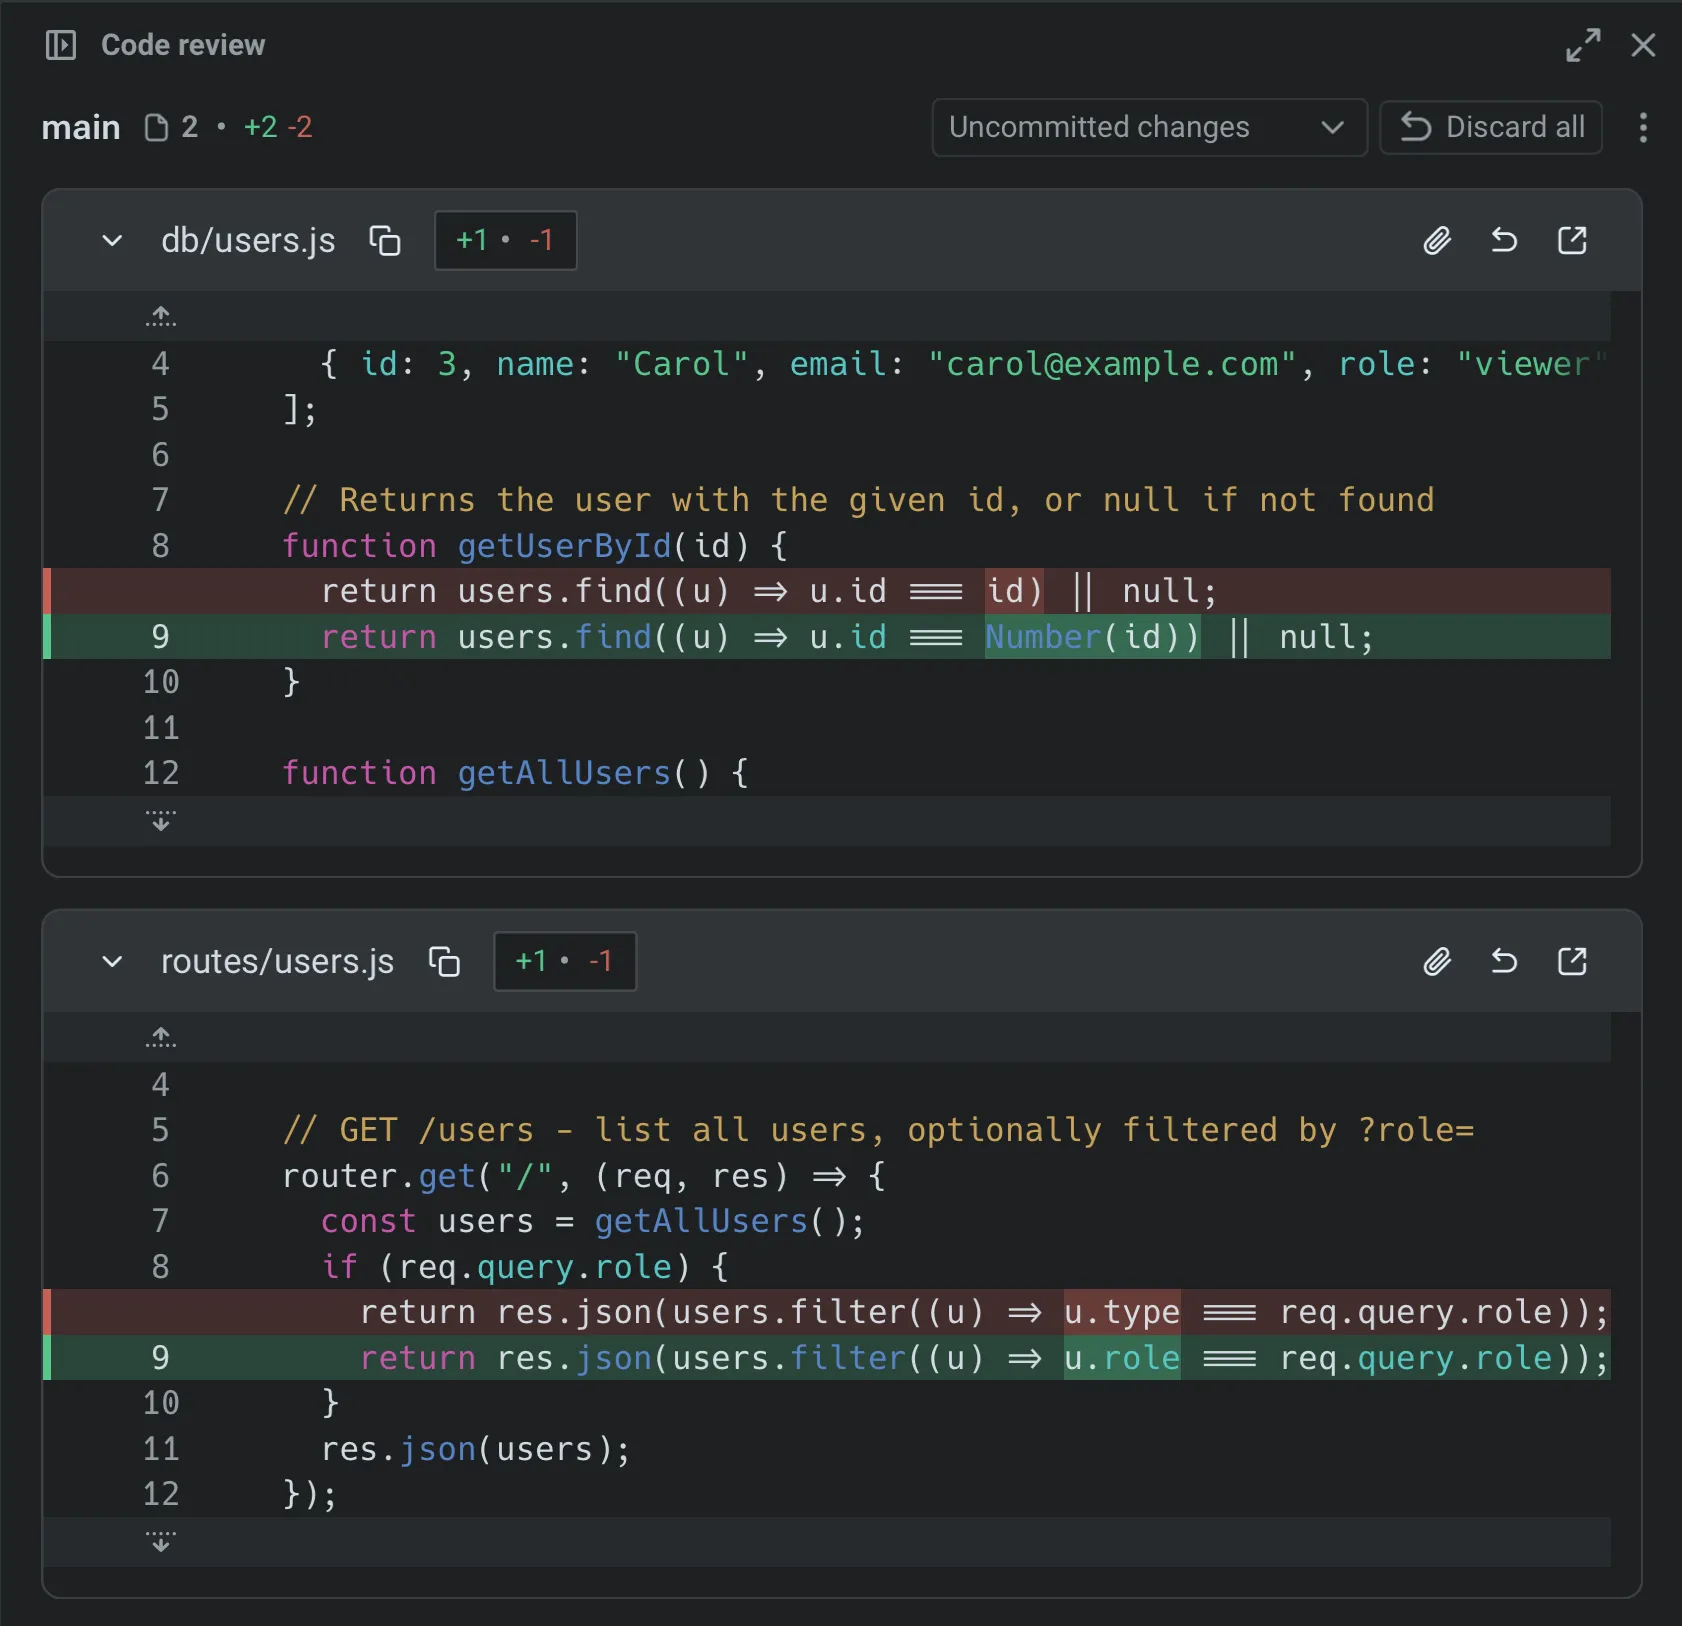The image size is (1682, 1626).
Task: Click the main branch label
Action: click(81, 127)
